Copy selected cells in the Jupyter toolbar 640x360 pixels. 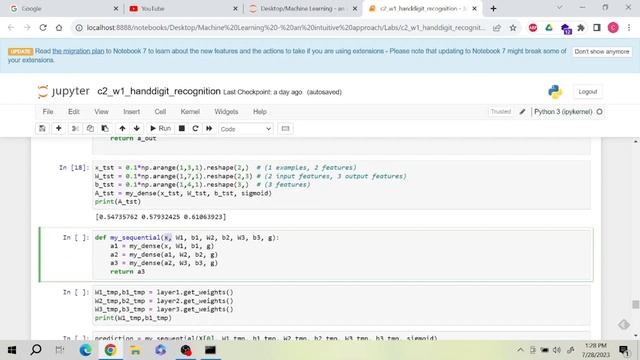tap(90, 129)
